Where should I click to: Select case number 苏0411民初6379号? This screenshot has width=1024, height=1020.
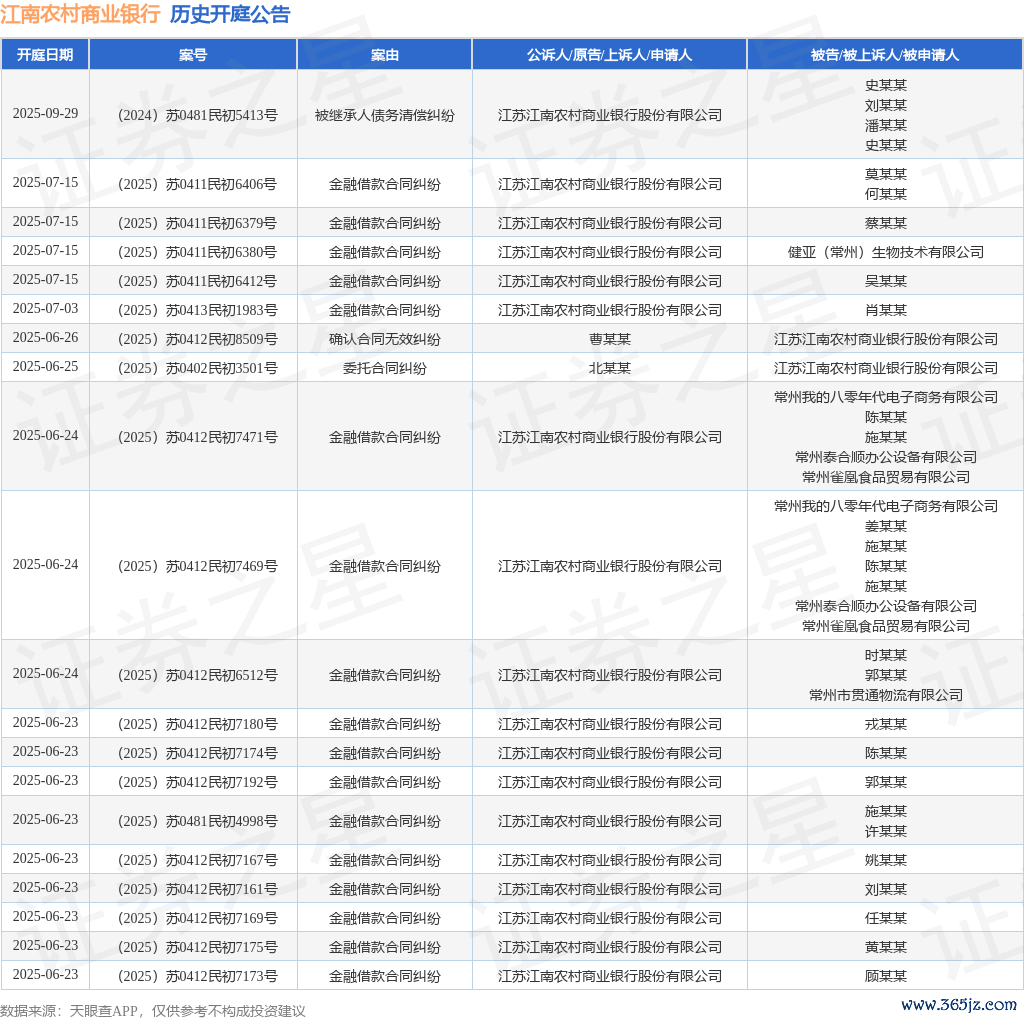pyautogui.click(x=197, y=223)
